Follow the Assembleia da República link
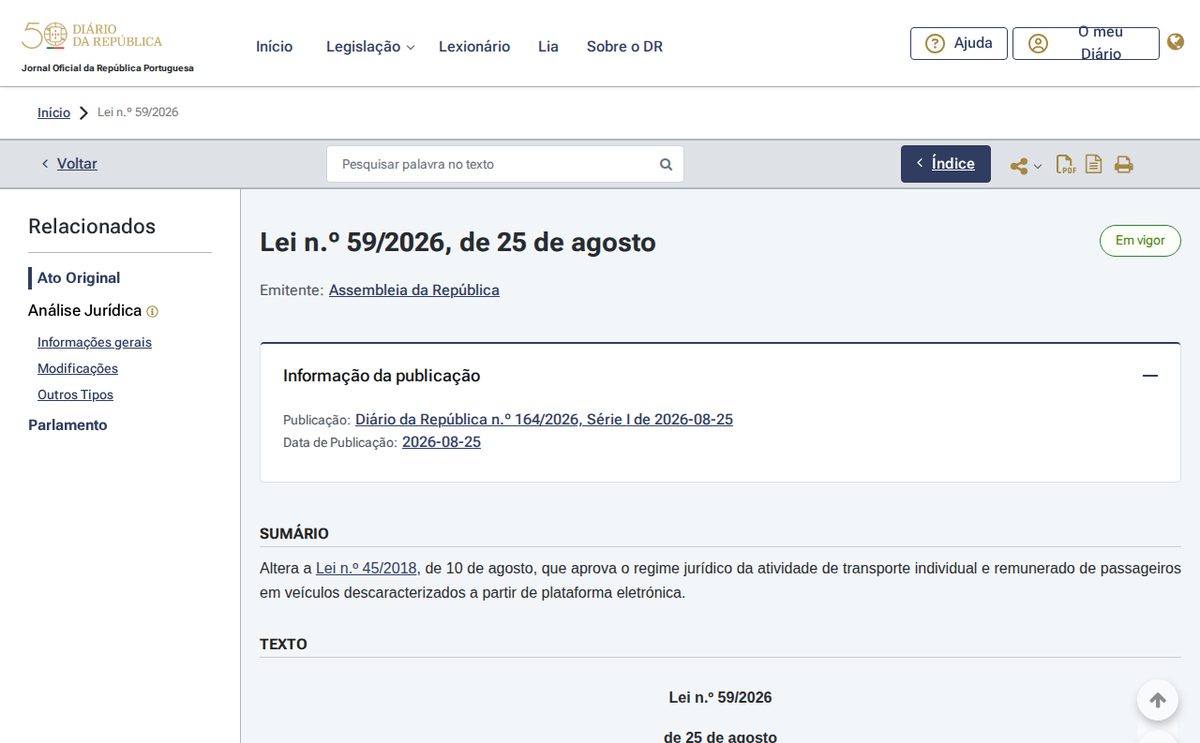Screen dimensions: 1200x743 pos(414,290)
